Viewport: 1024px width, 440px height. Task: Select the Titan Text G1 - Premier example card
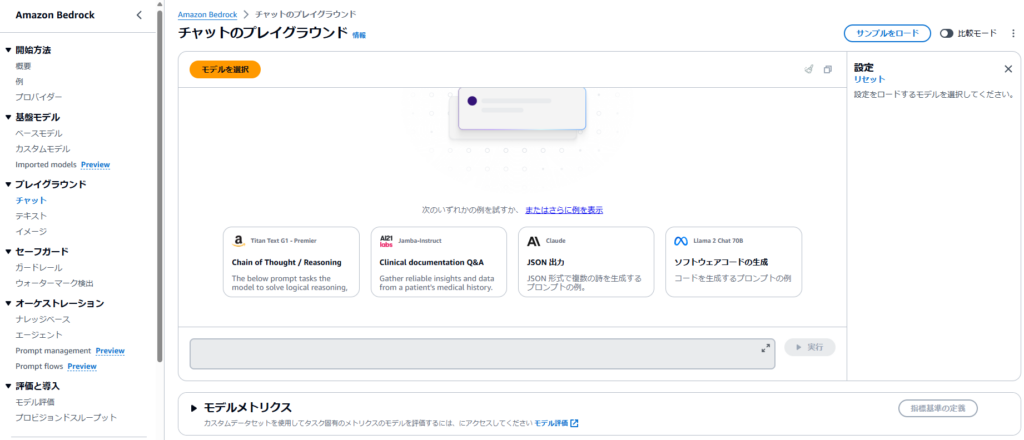point(291,261)
